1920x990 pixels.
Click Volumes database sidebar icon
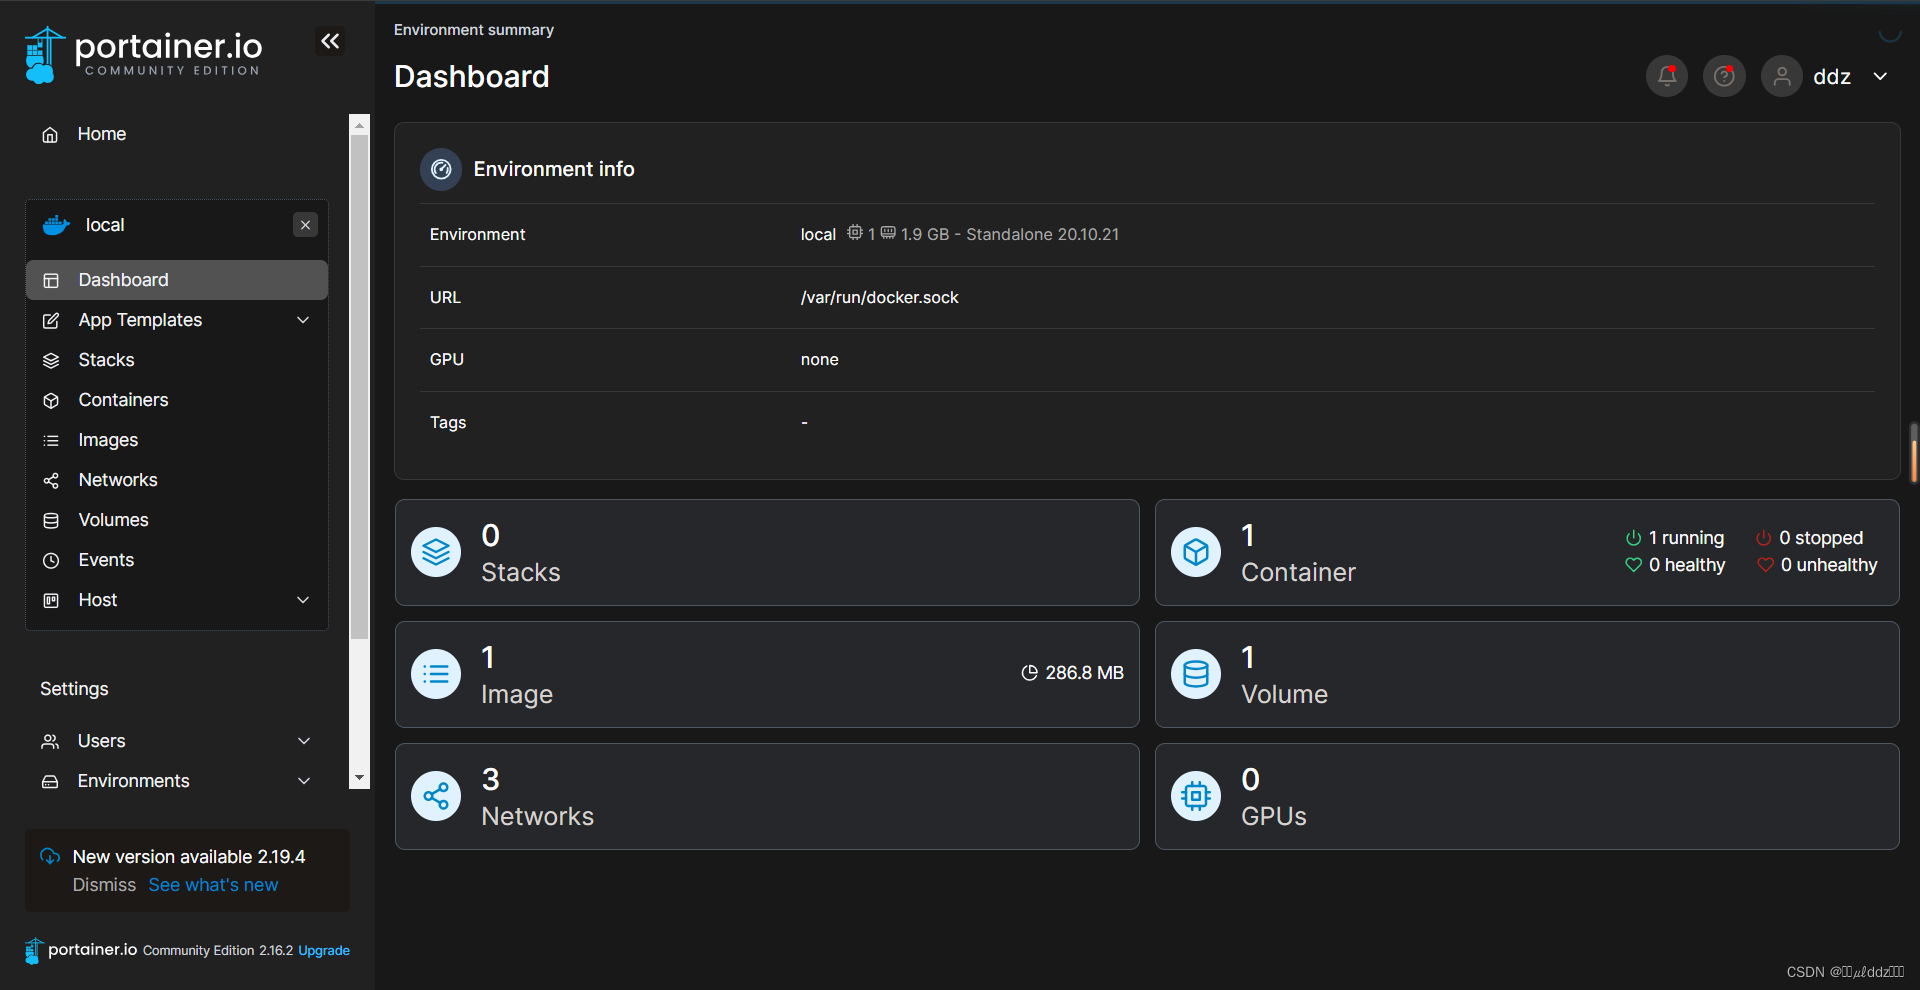coord(51,520)
